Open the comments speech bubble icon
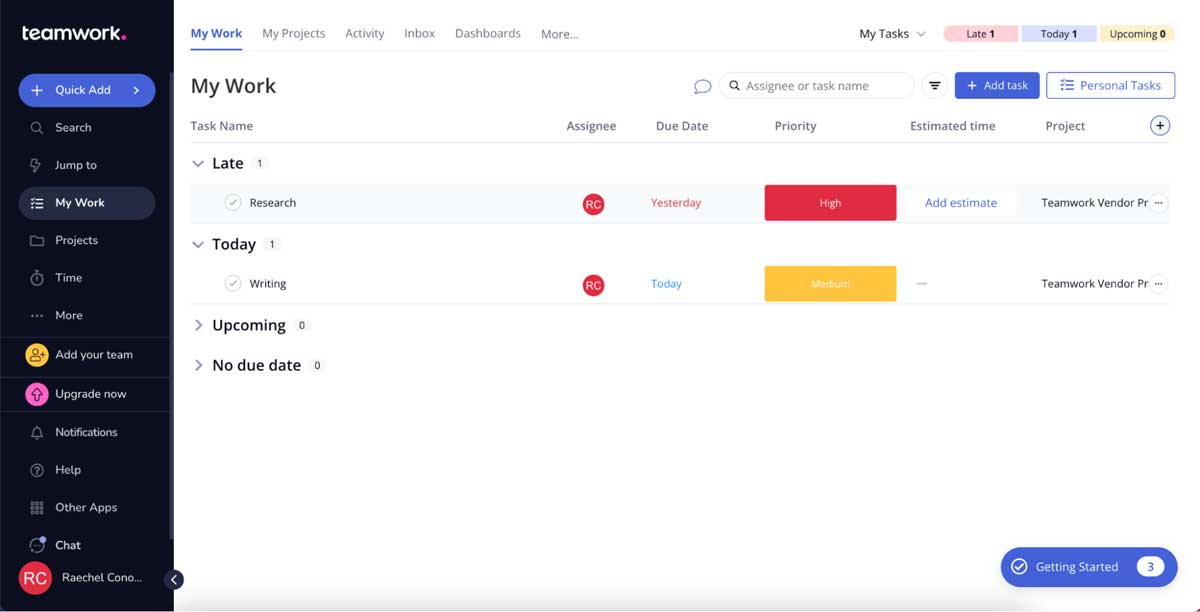This screenshot has width=1200, height=612. tap(703, 86)
